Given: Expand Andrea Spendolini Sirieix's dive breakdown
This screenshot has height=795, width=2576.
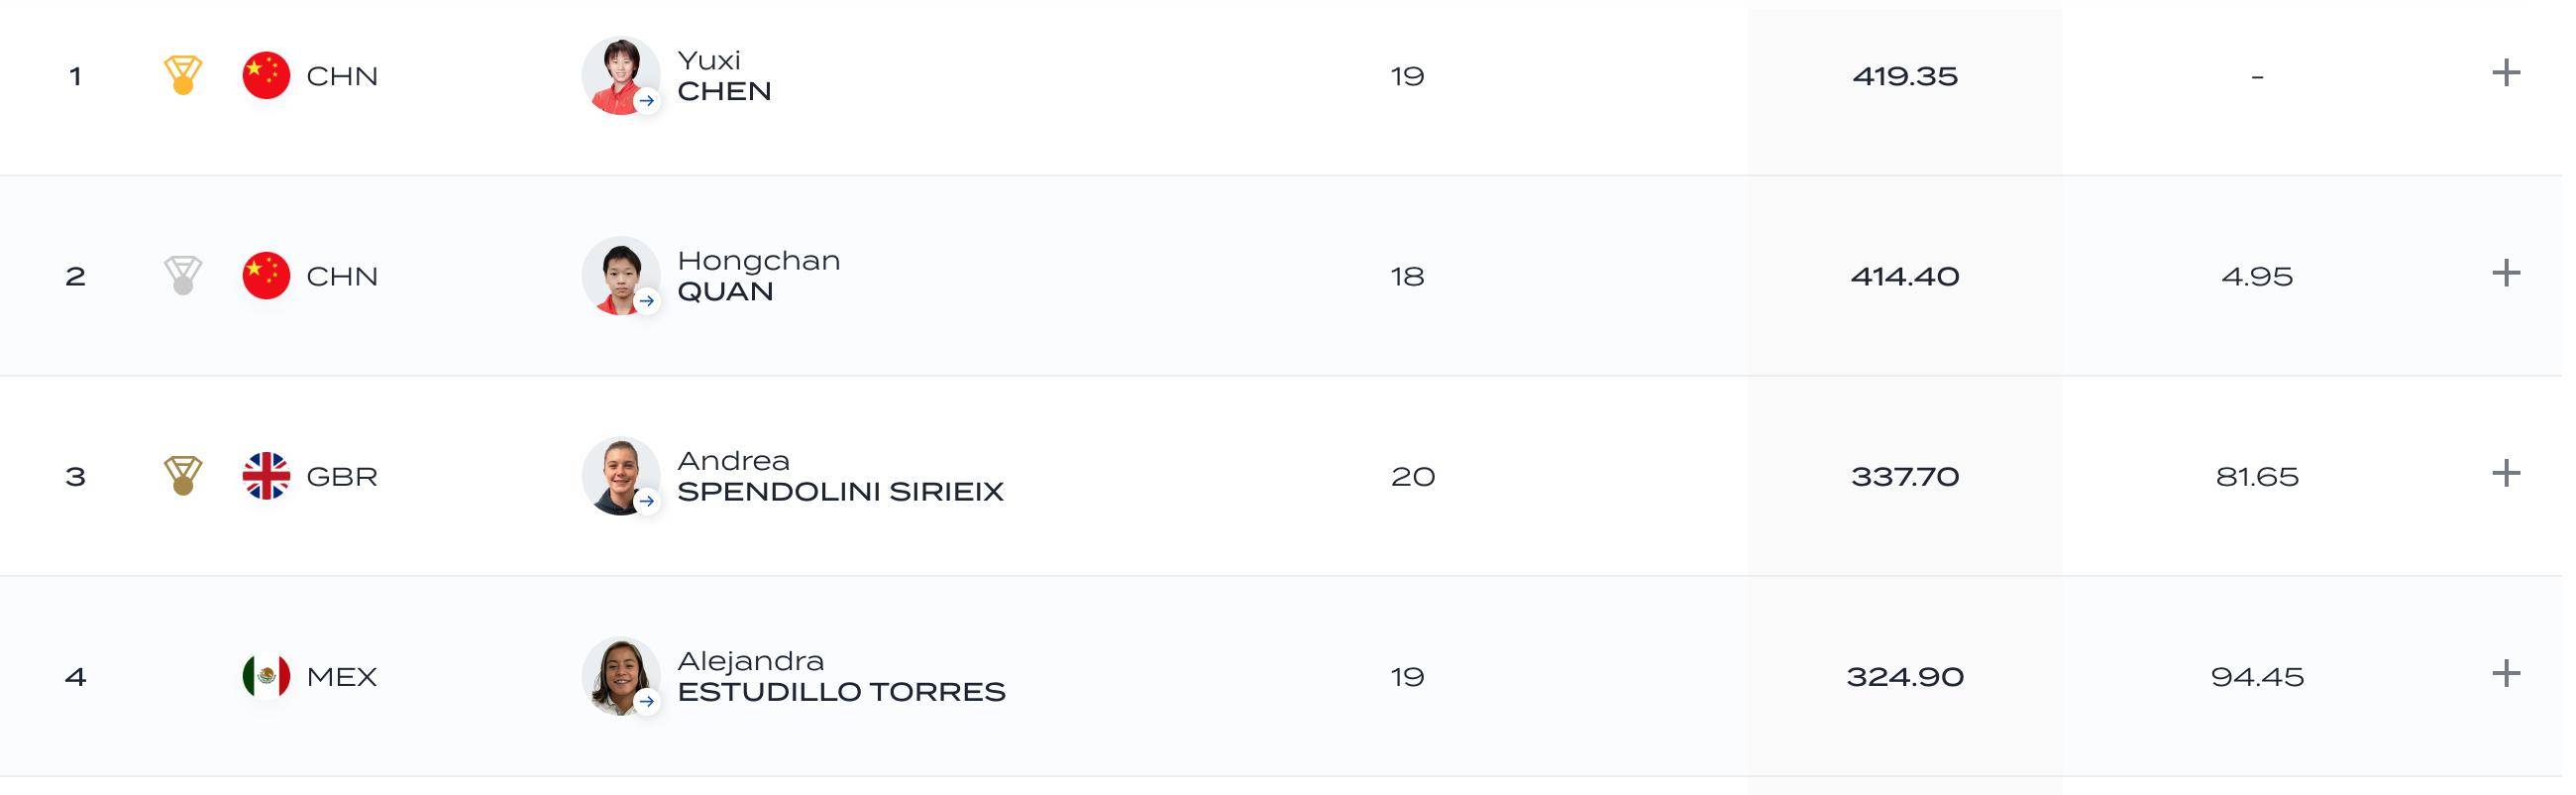Looking at the screenshot, I should click(2505, 473).
